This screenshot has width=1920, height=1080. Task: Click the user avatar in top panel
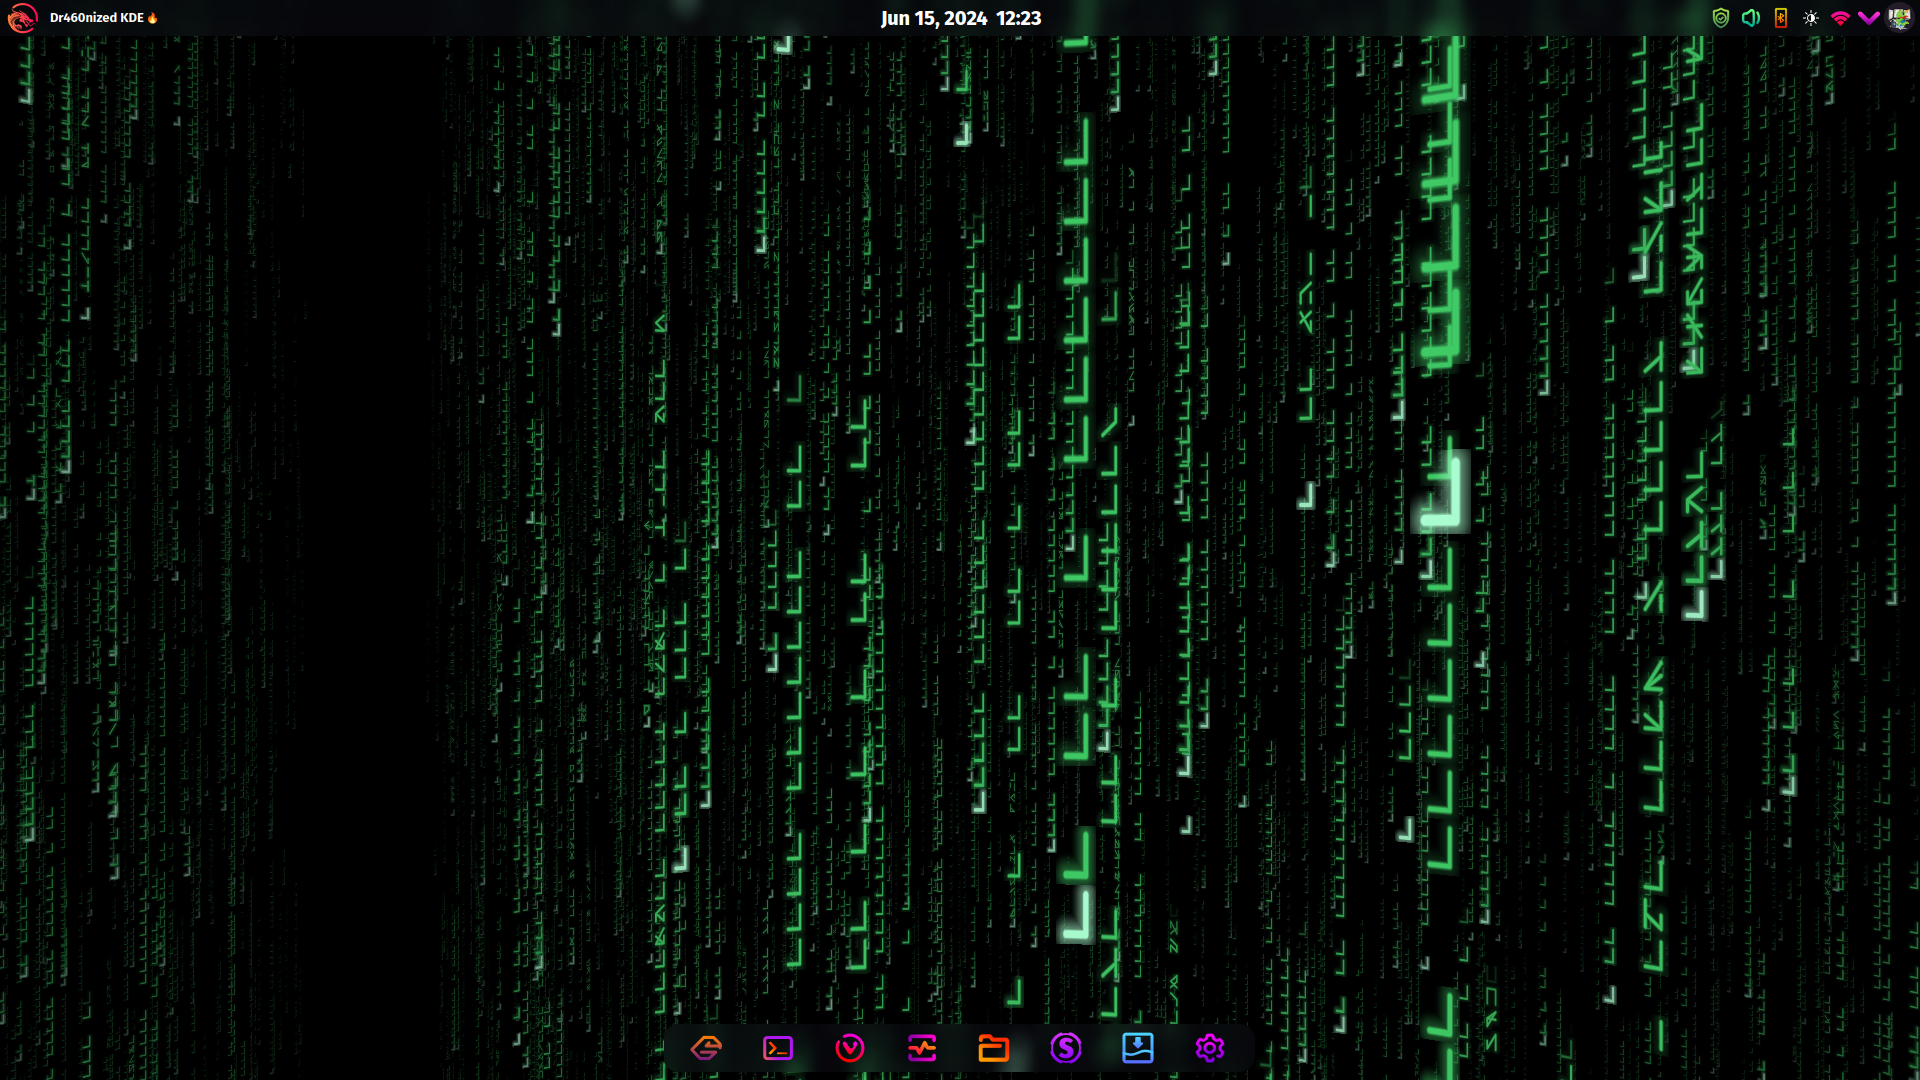tap(1899, 18)
